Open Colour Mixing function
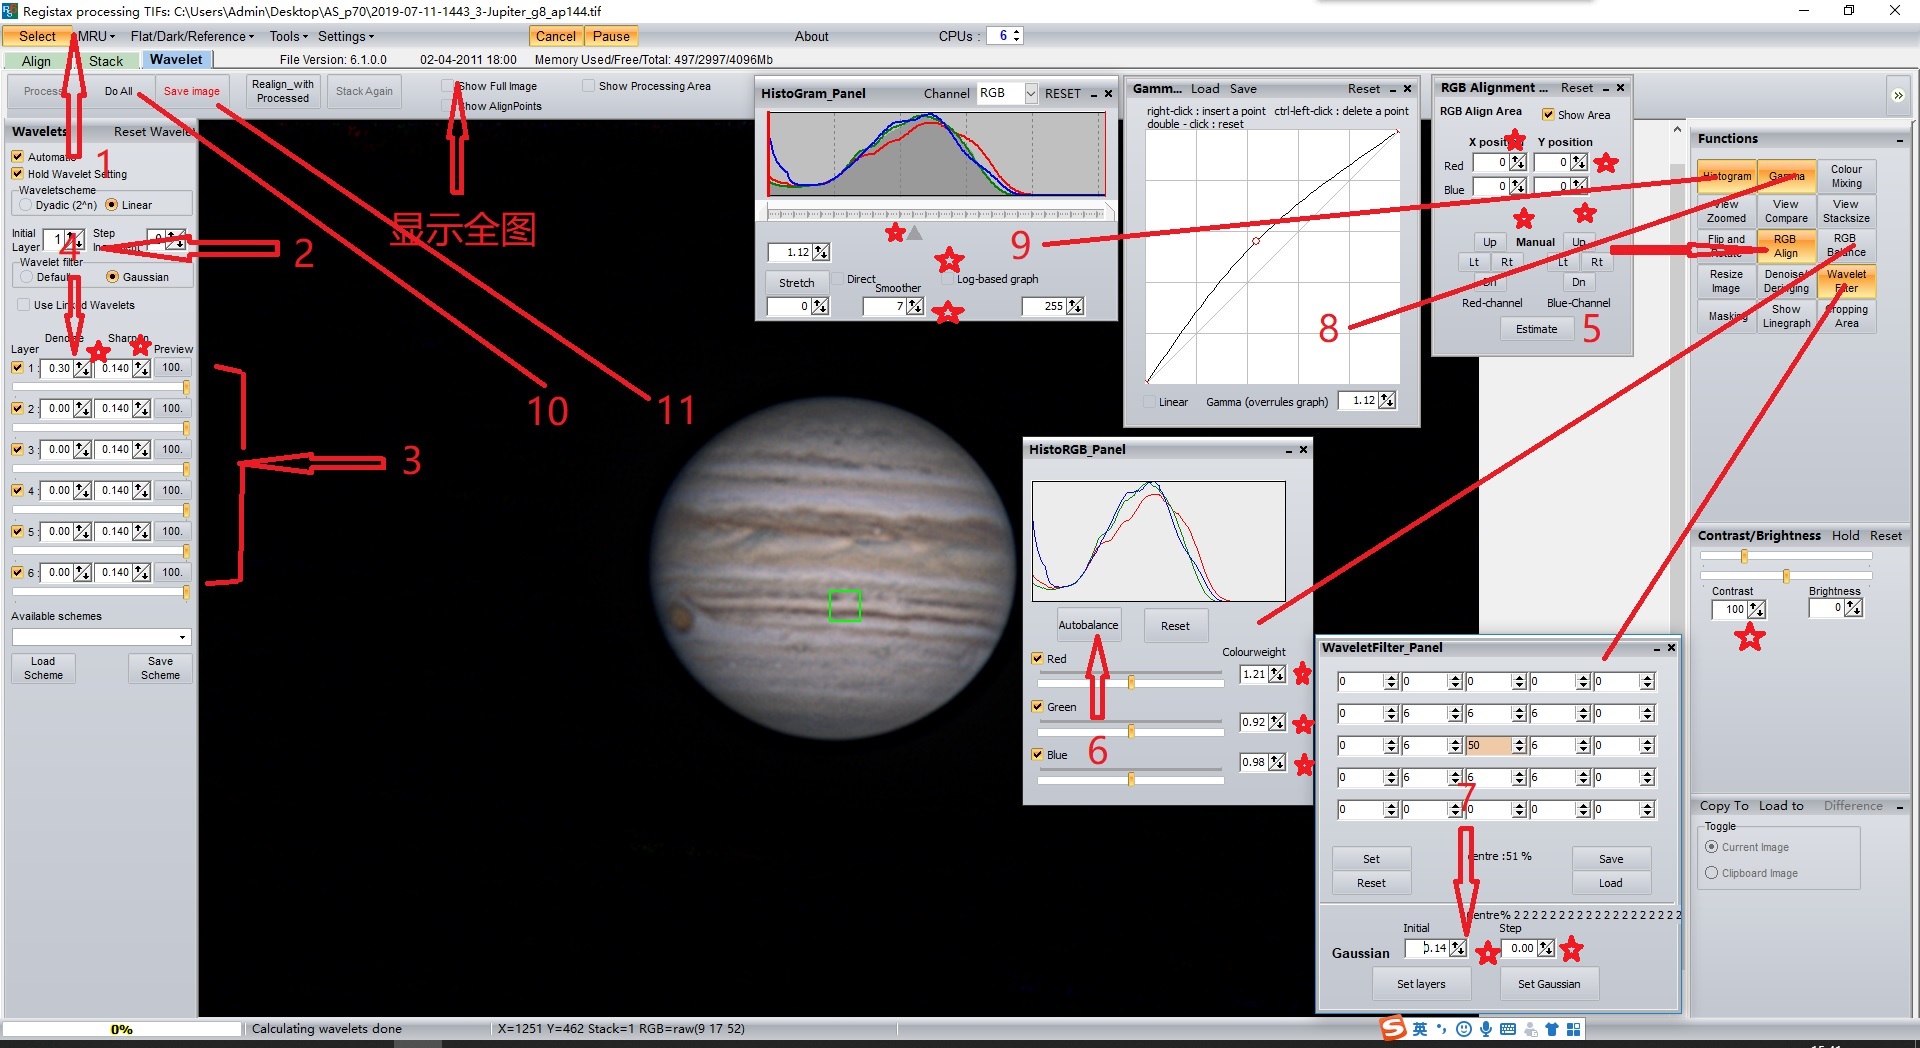The width and height of the screenshot is (1920, 1048). [x=1846, y=176]
